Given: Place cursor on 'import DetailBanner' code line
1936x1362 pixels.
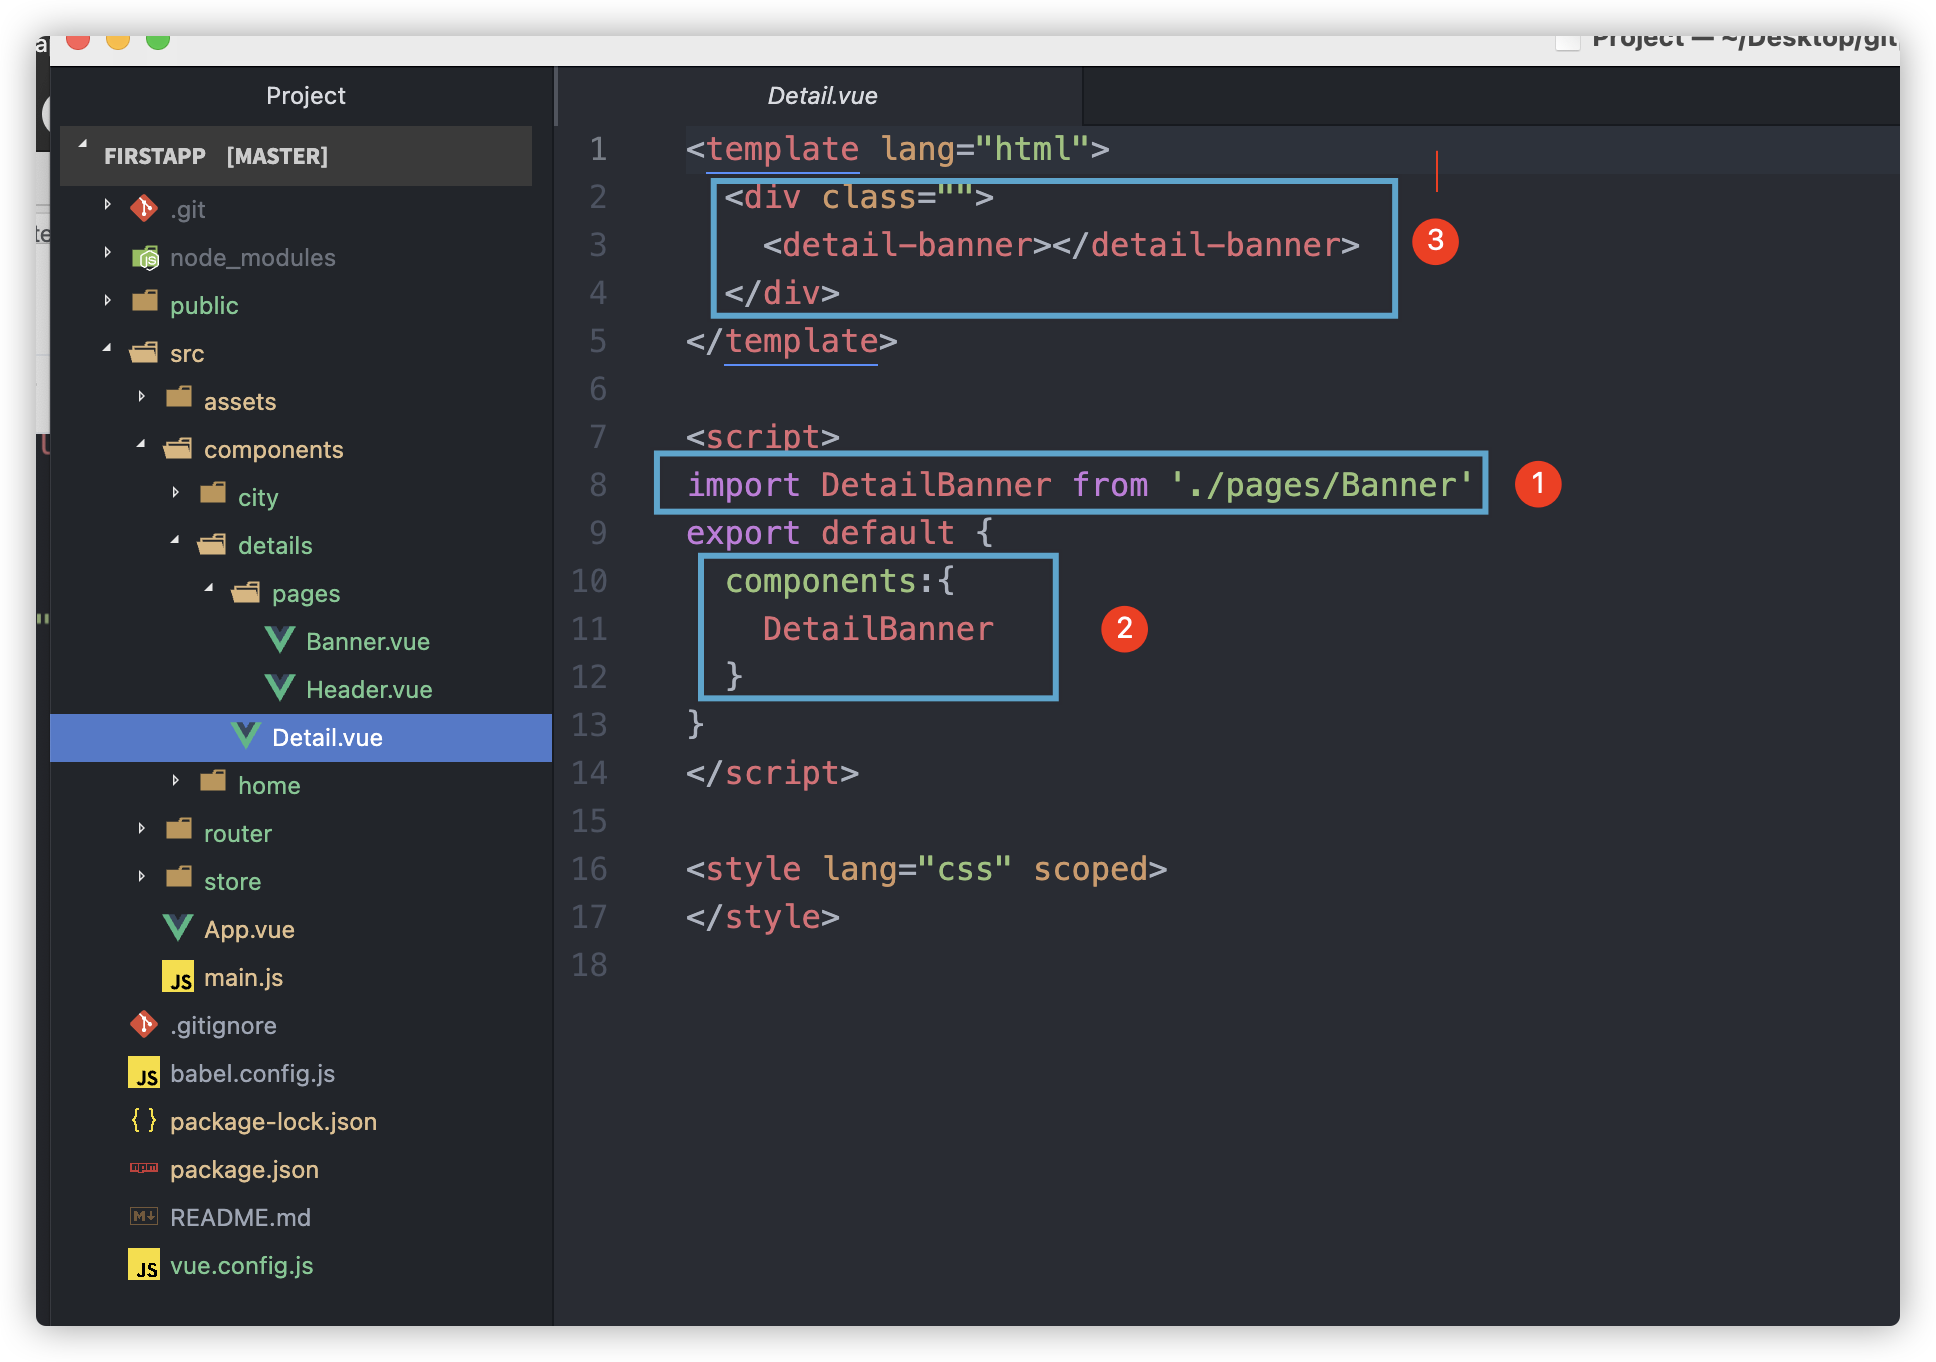Looking at the screenshot, I should point(1078,485).
